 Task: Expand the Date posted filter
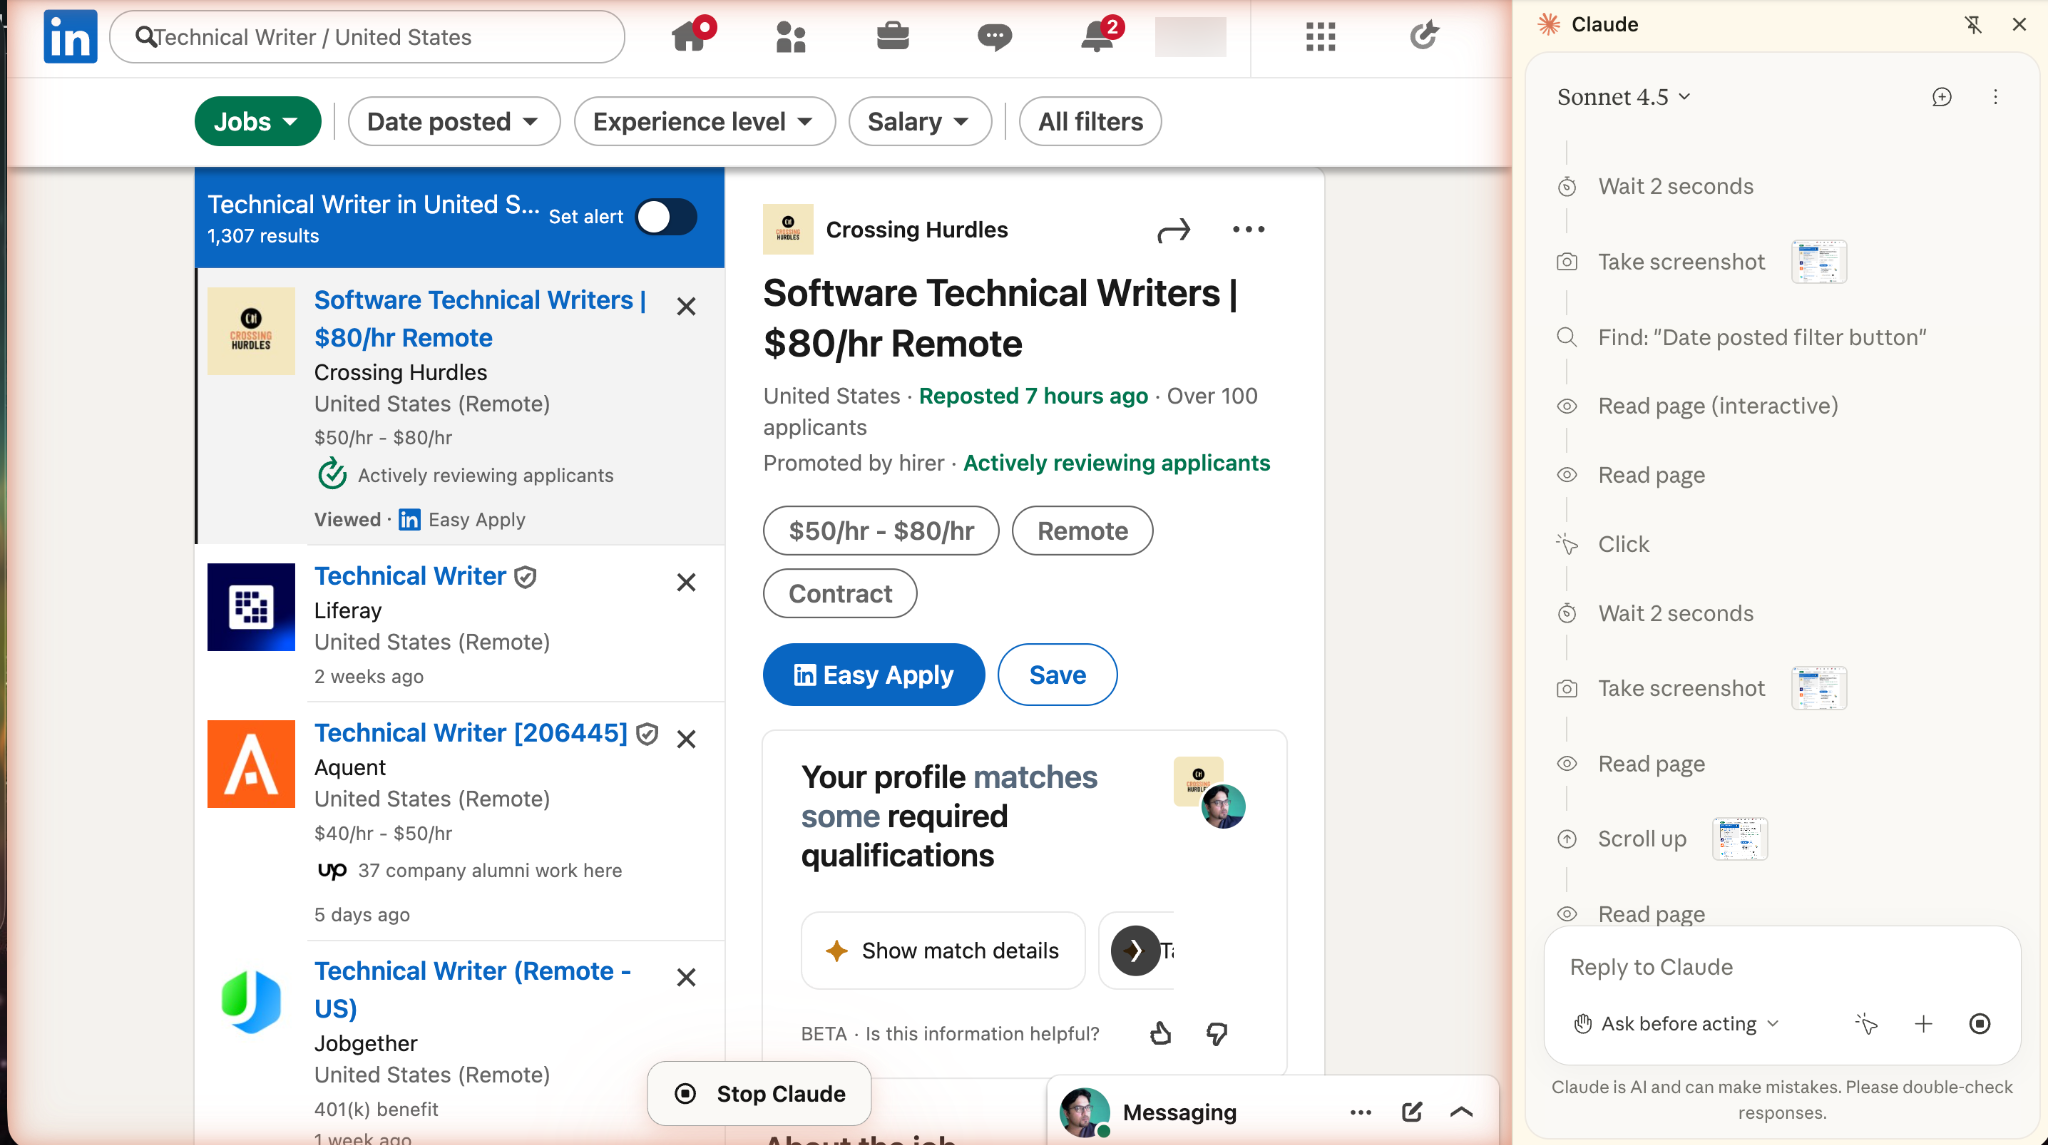pyautogui.click(x=453, y=122)
